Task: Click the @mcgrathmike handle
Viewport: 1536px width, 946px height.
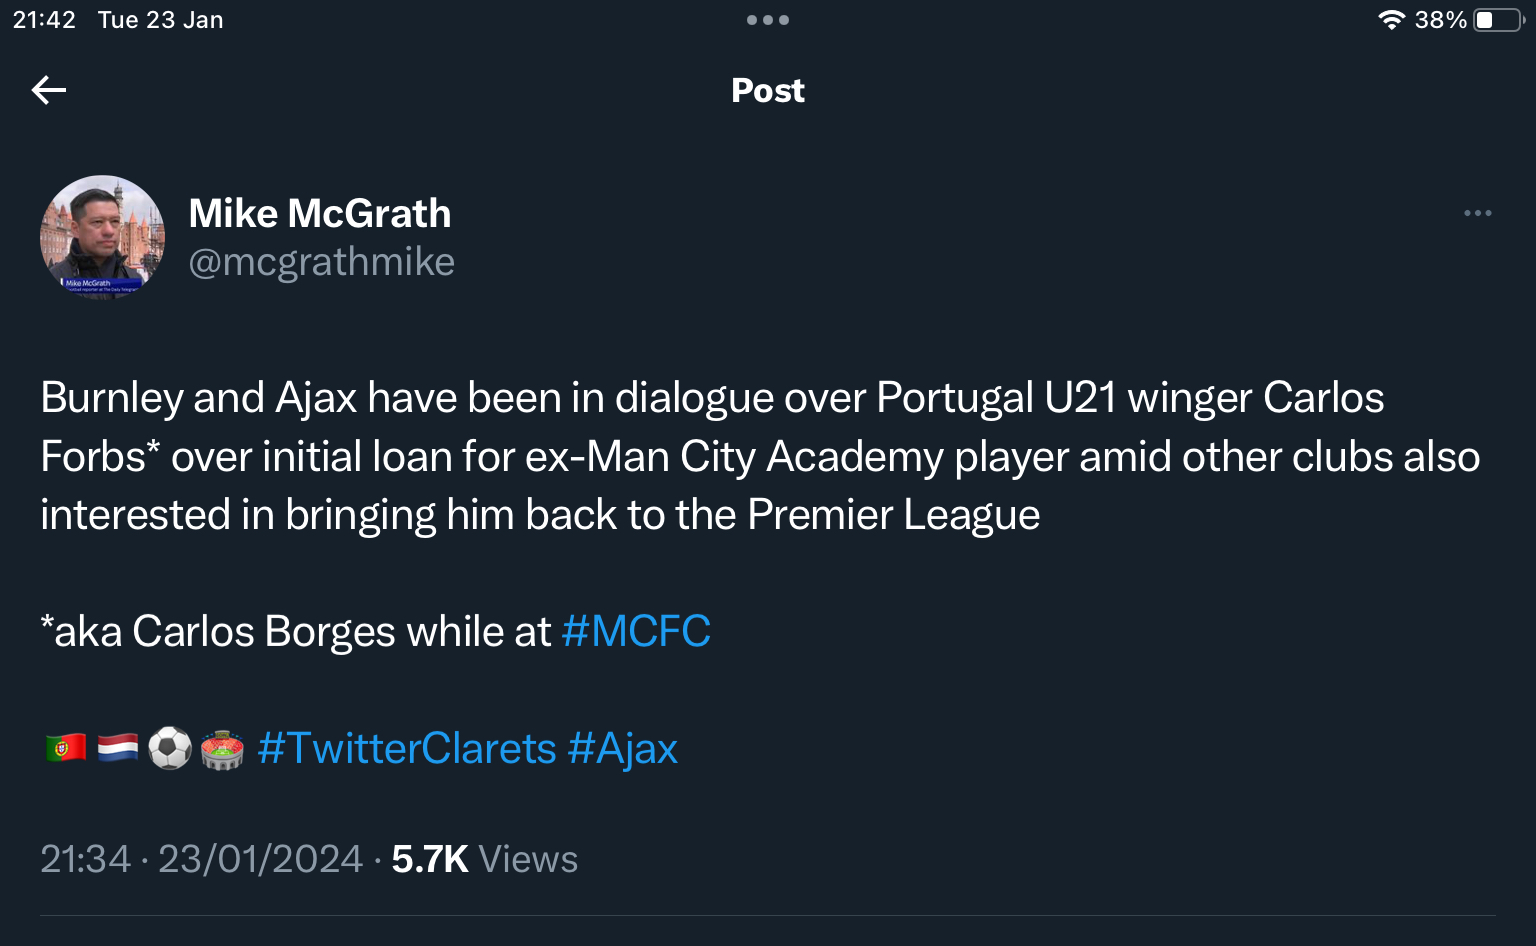Action: [322, 262]
